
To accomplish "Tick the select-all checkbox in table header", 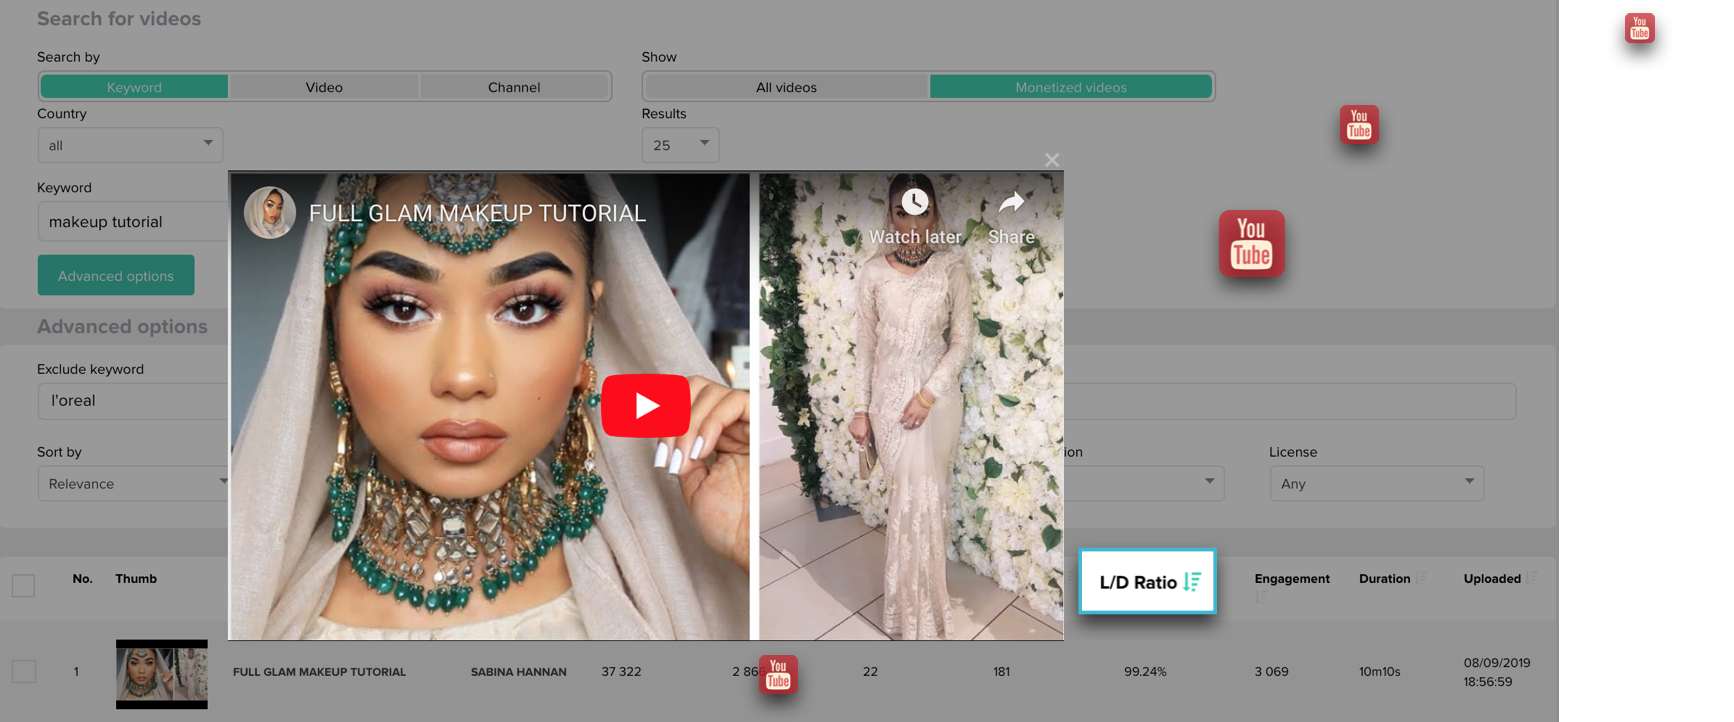I will click(23, 585).
